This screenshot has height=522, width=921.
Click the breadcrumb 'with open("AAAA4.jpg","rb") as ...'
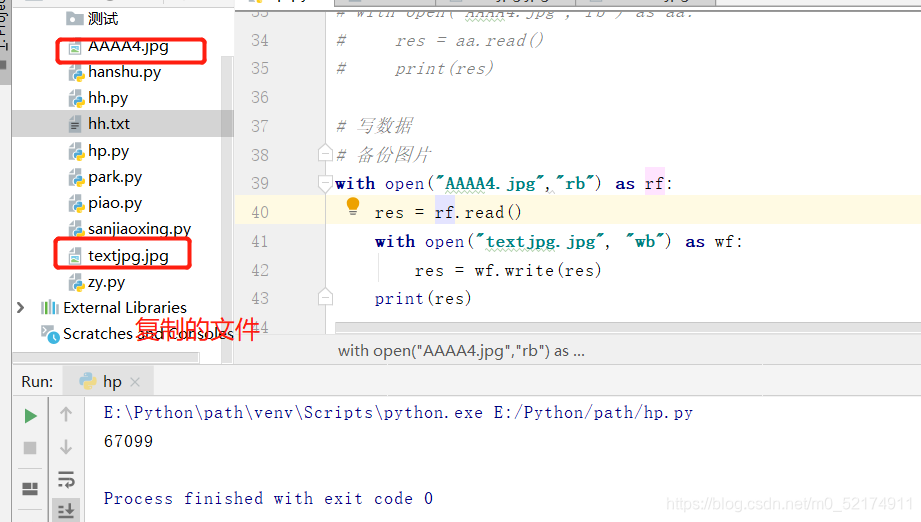pos(461,351)
